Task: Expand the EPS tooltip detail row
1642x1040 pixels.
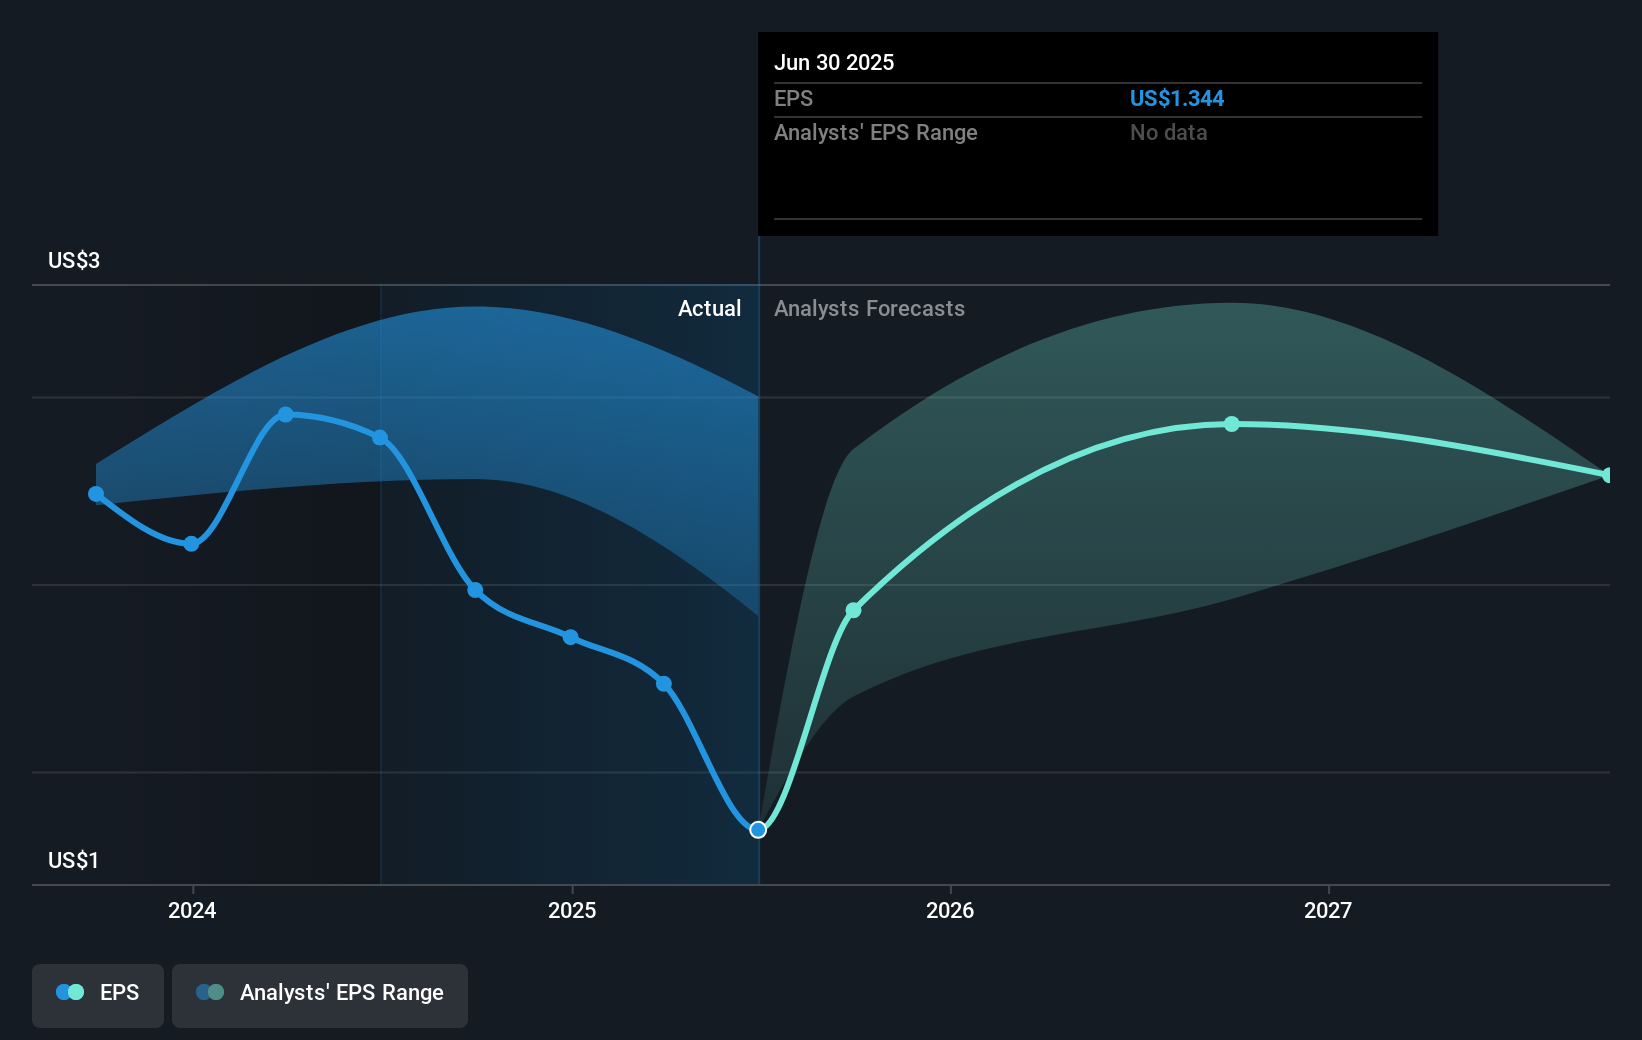Action: click(793, 98)
